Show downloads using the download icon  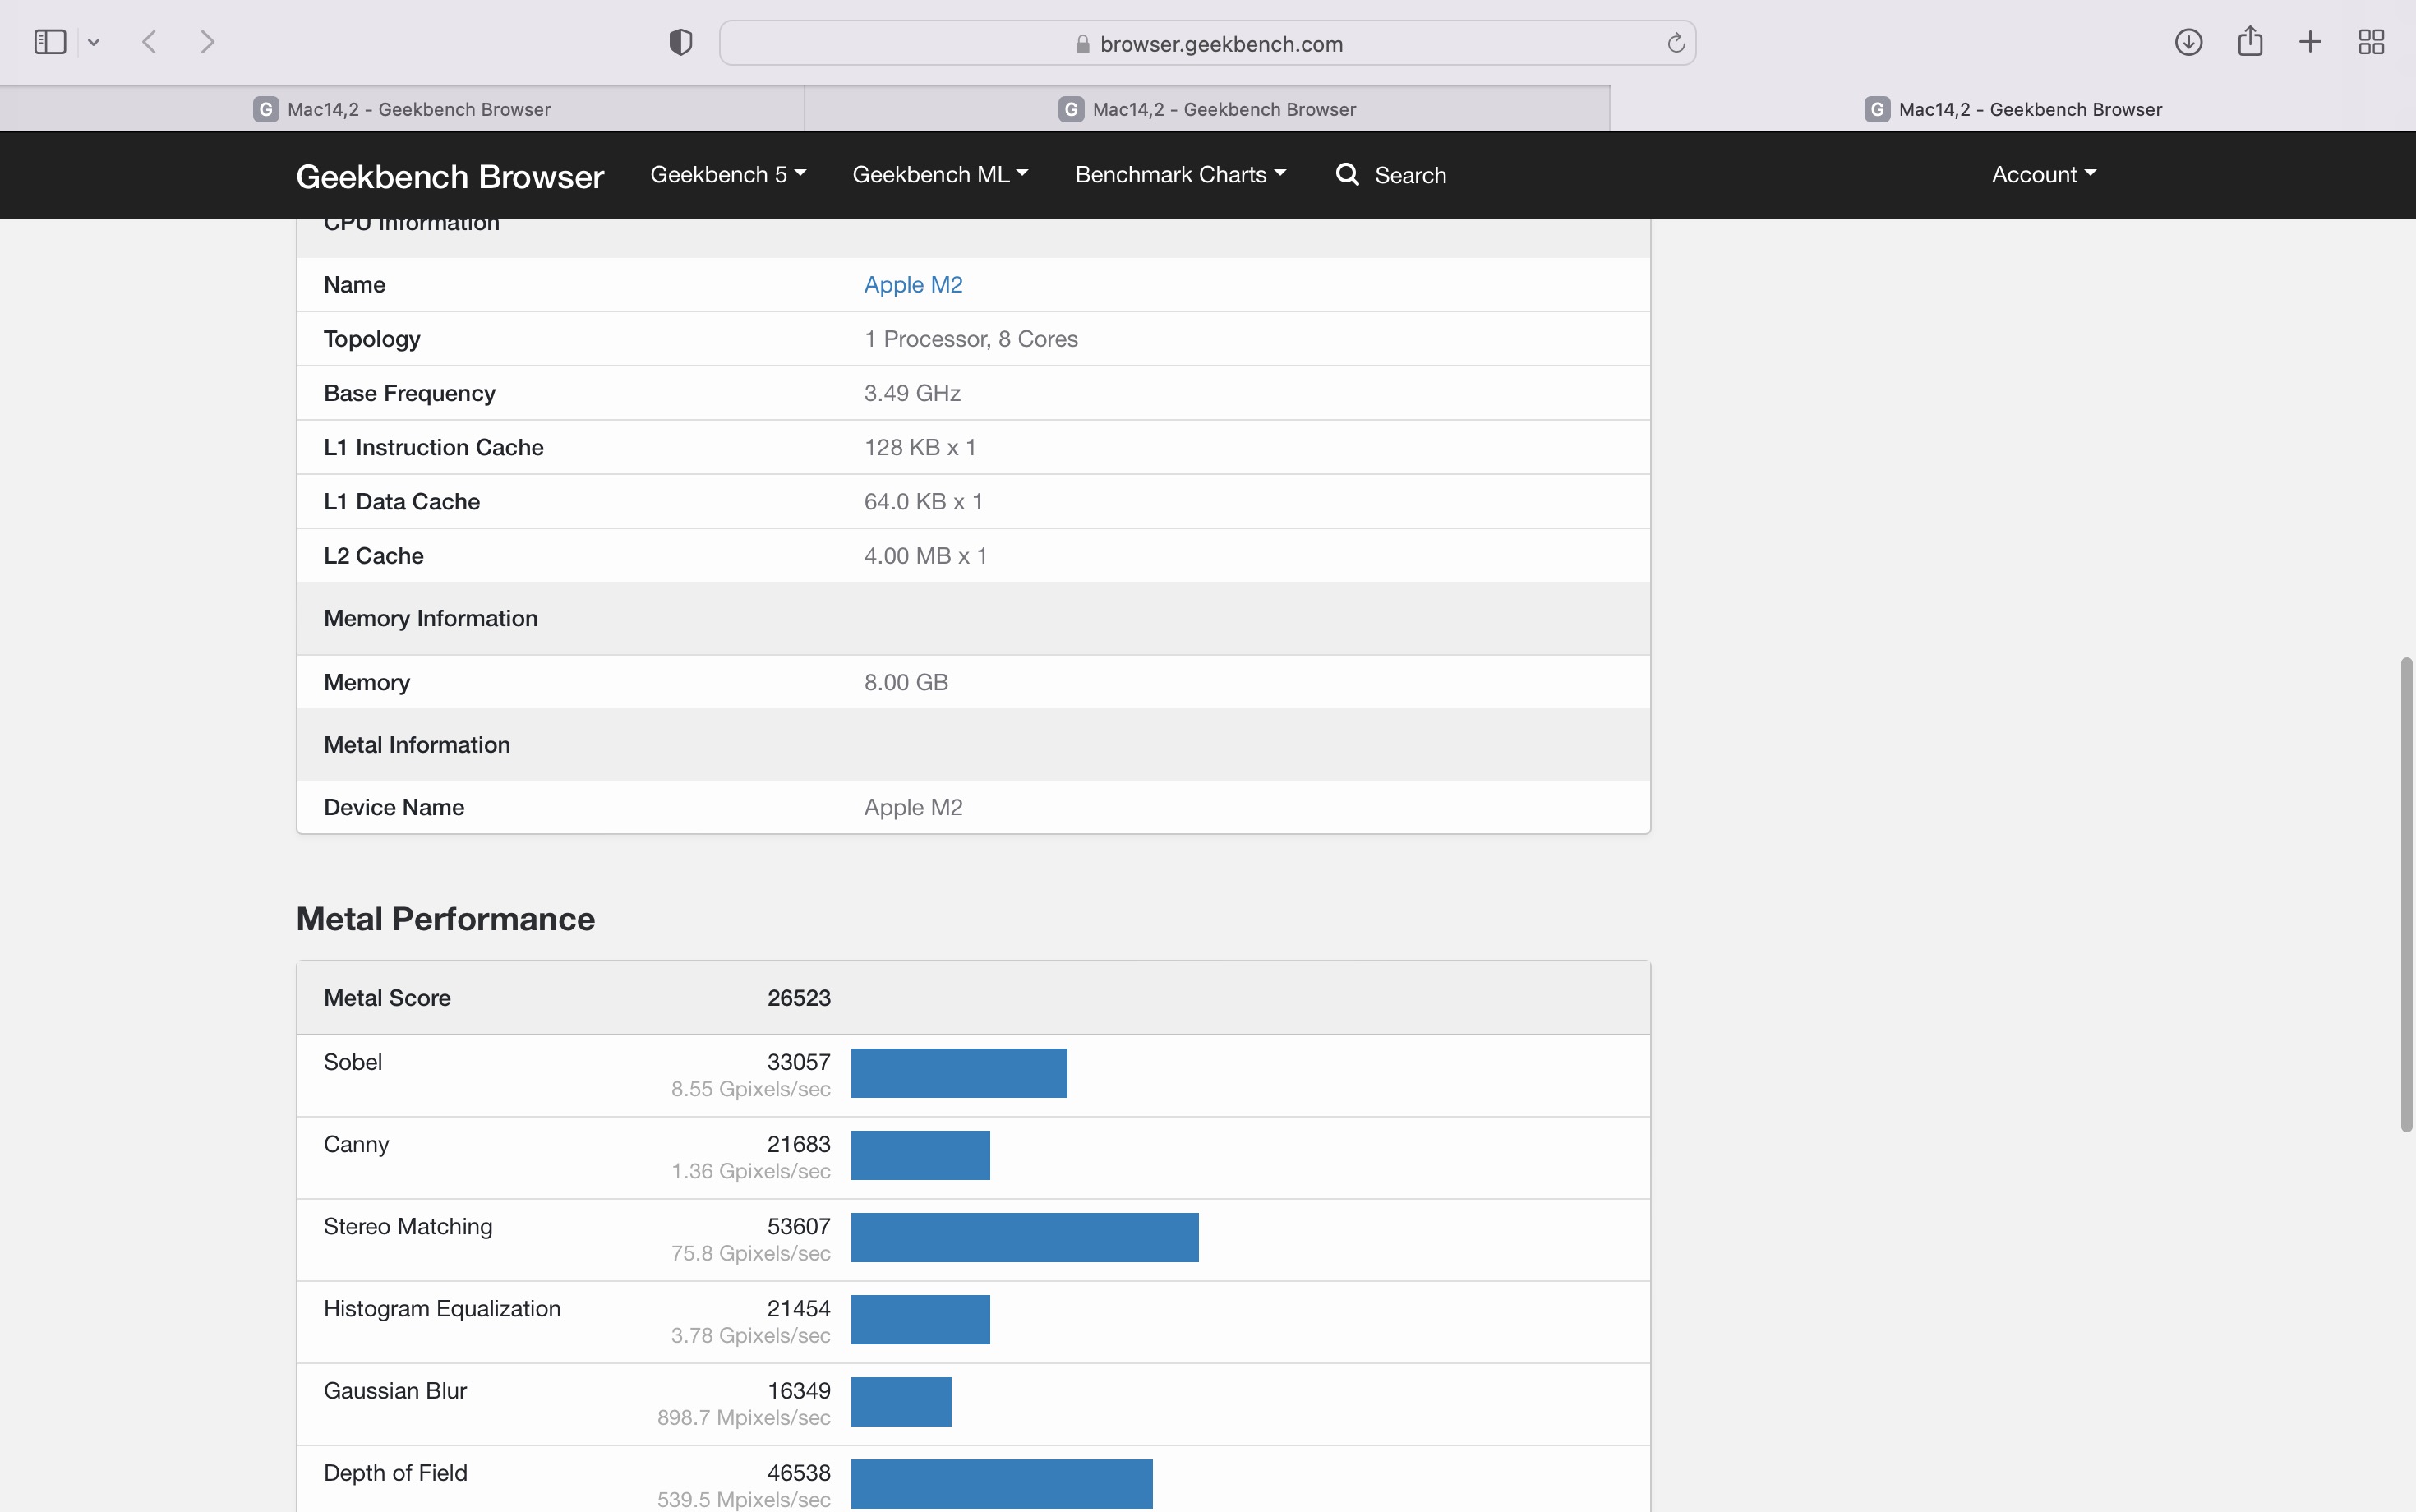click(2189, 42)
